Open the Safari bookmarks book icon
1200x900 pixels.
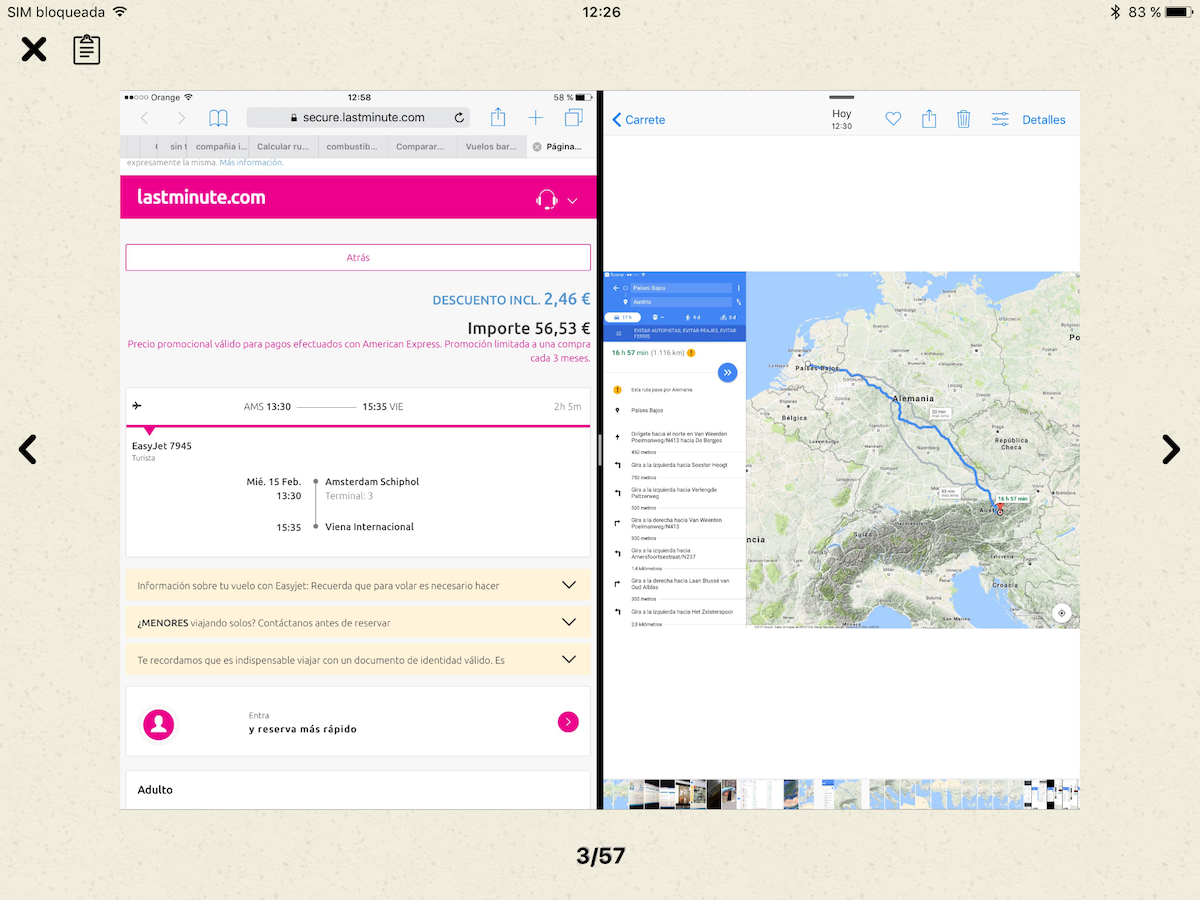(x=218, y=118)
